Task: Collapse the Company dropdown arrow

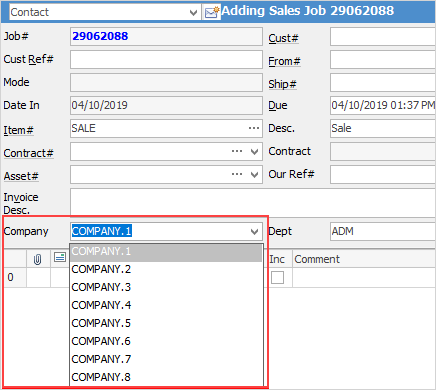Action: click(x=254, y=231)
